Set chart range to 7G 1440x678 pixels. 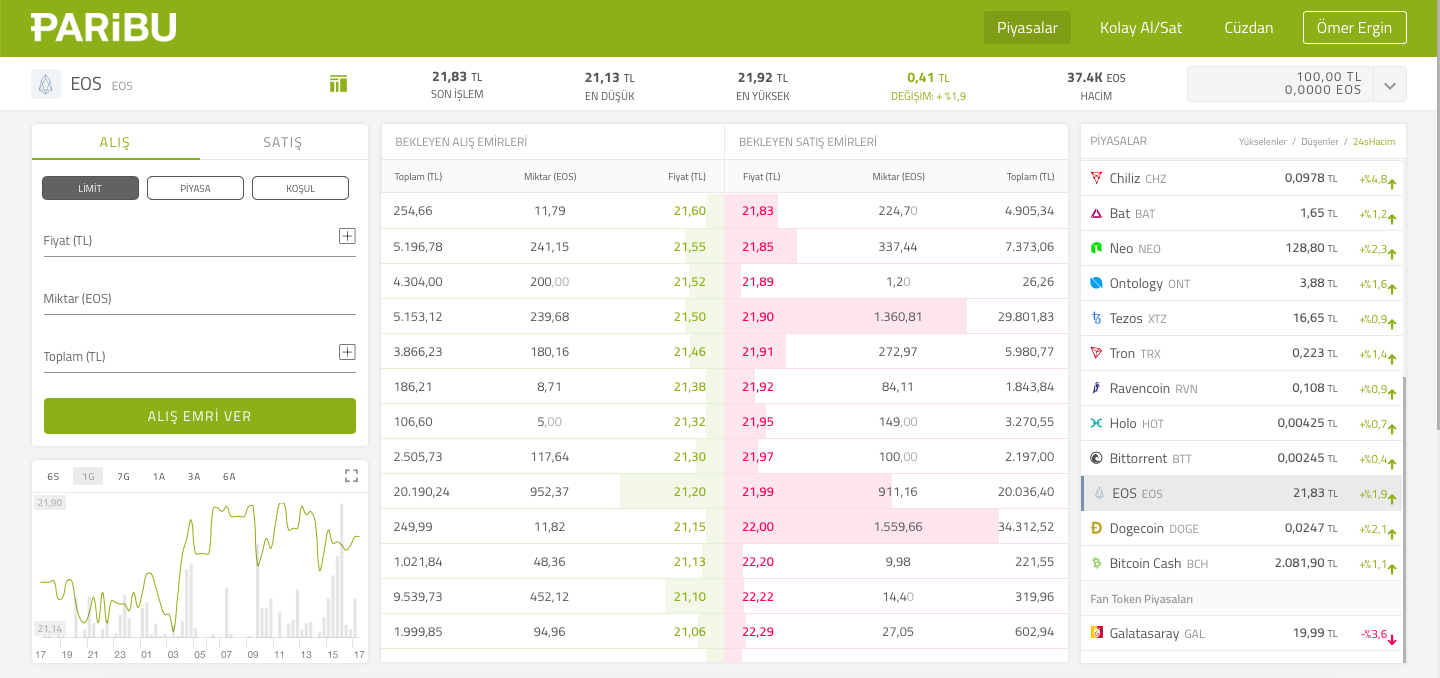[x=124, y=476]
